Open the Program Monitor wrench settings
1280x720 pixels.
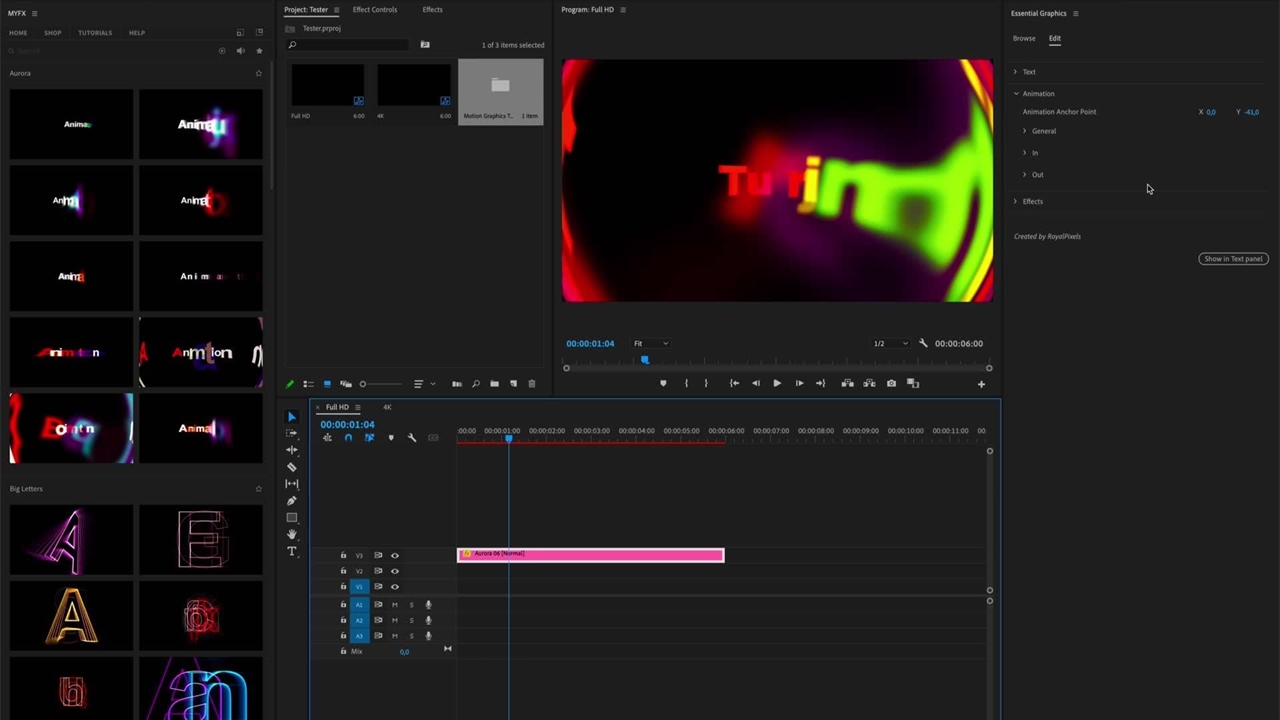tap(923, 343)
